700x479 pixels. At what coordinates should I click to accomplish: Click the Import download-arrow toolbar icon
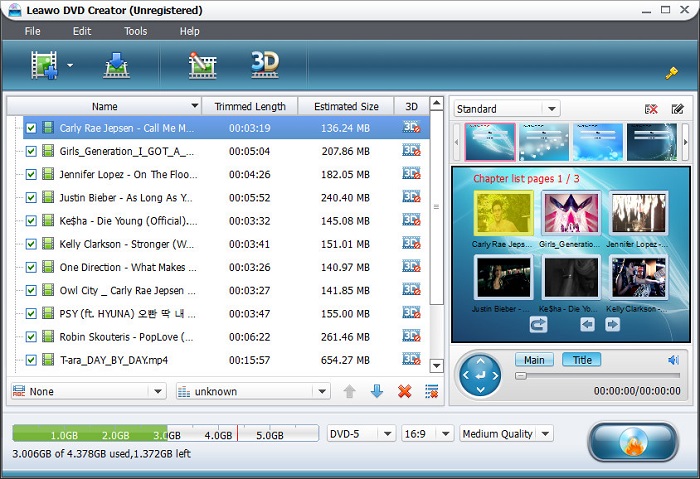116,67
